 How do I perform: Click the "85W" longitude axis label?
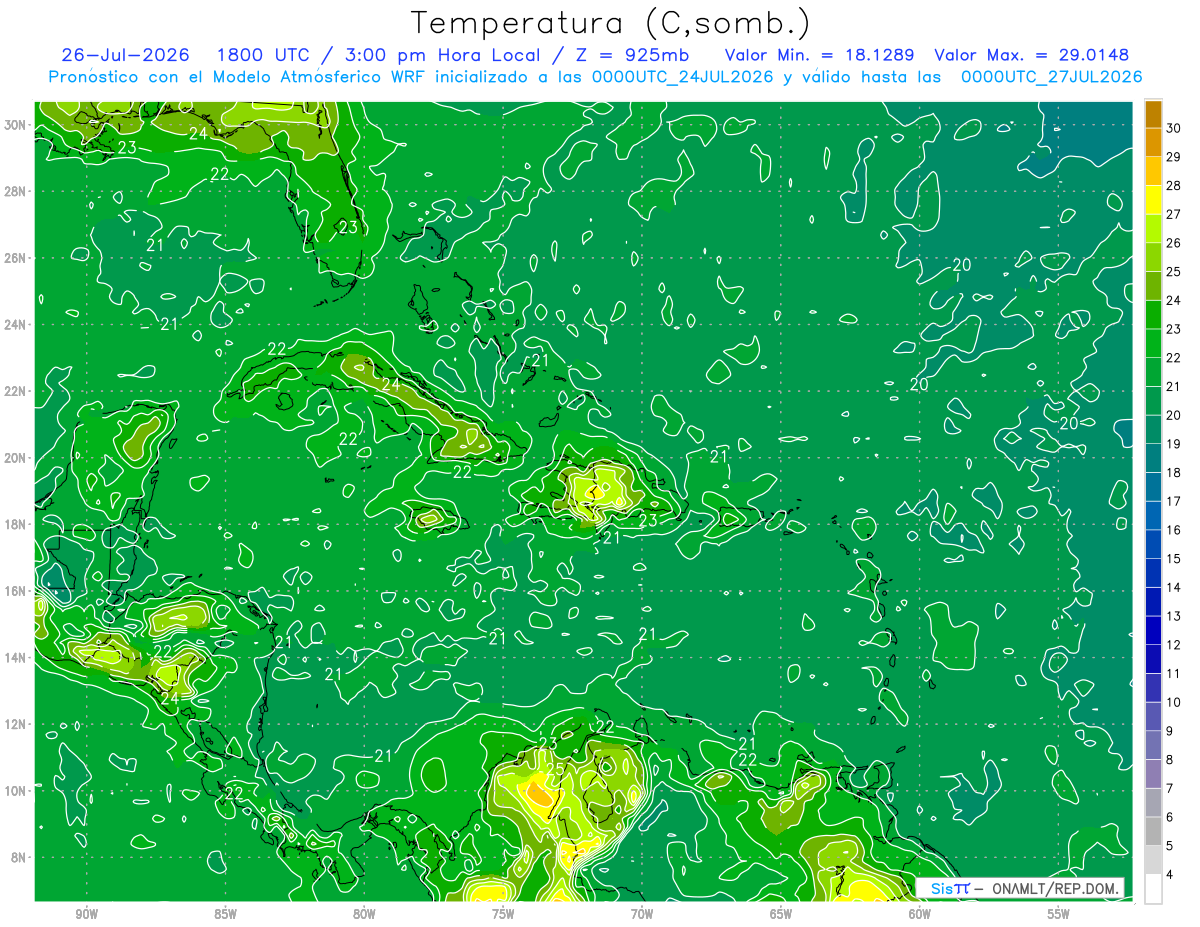pyautogui.click(x=225, y=914)
